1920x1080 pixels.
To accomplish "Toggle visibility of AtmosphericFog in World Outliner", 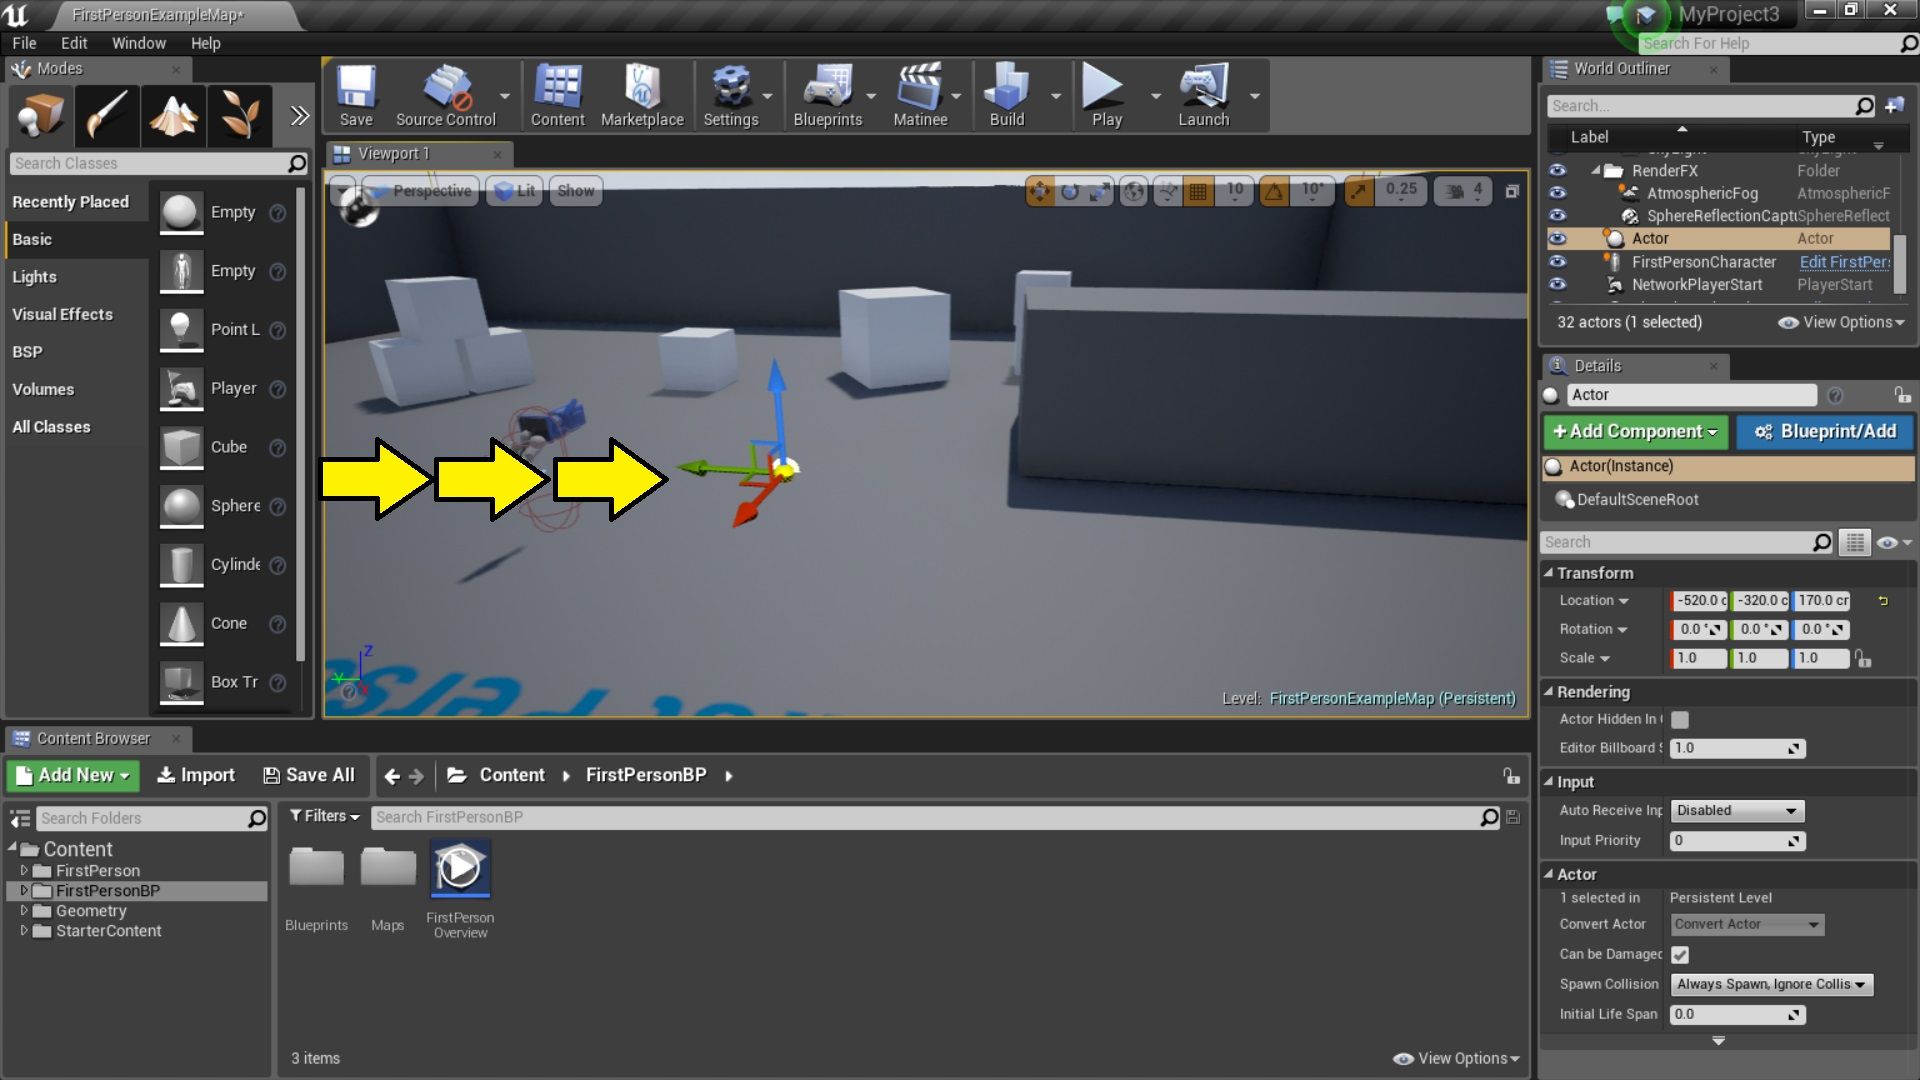I will 1557,193.
